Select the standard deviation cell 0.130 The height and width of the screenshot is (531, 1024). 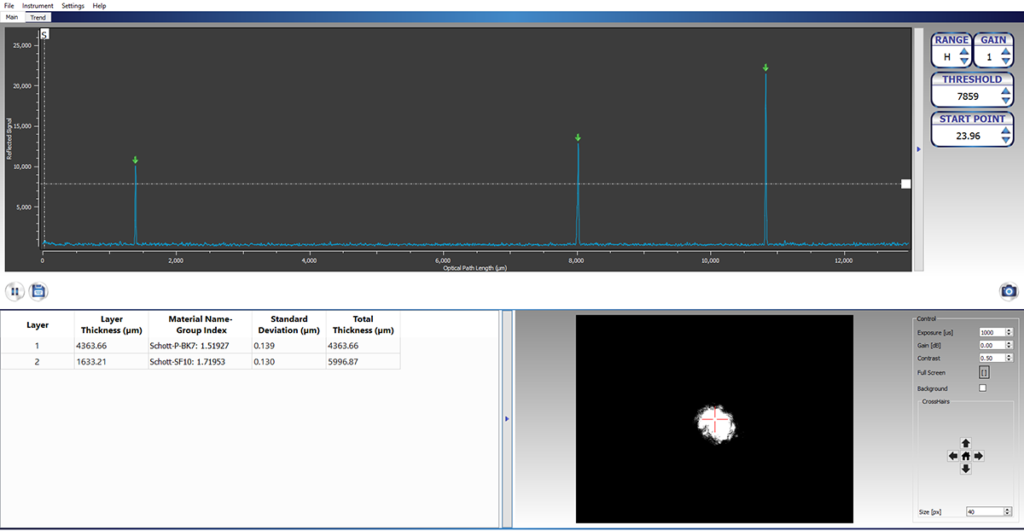[289, 361]
